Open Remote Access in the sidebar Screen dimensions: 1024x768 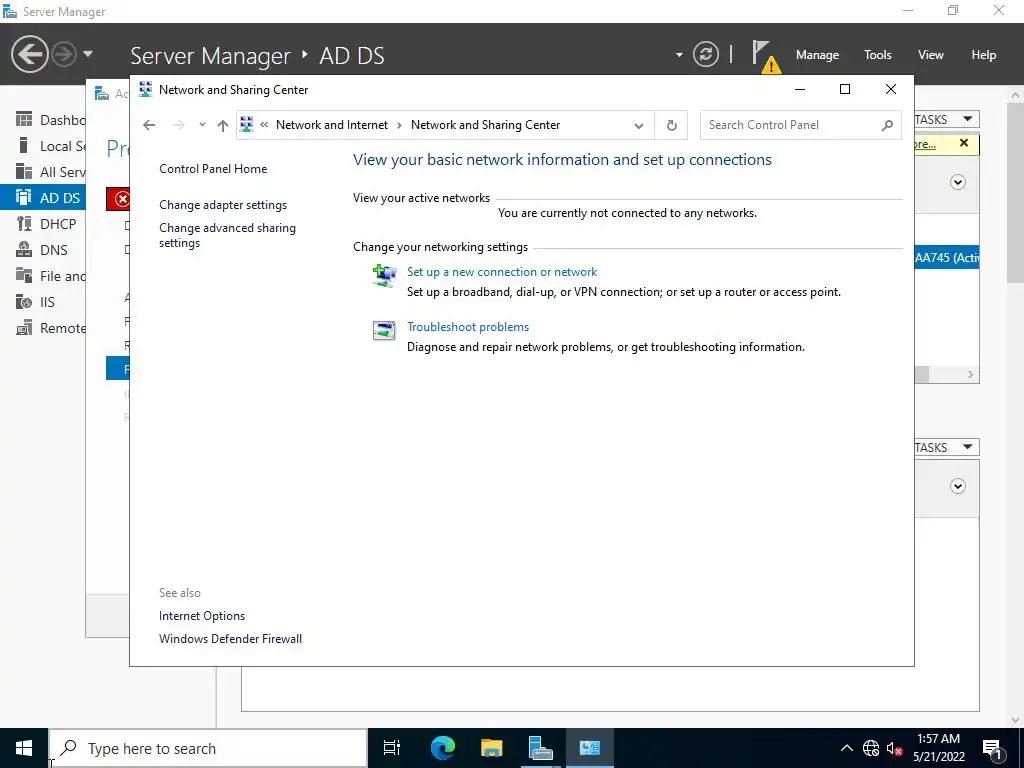point(43,328)
